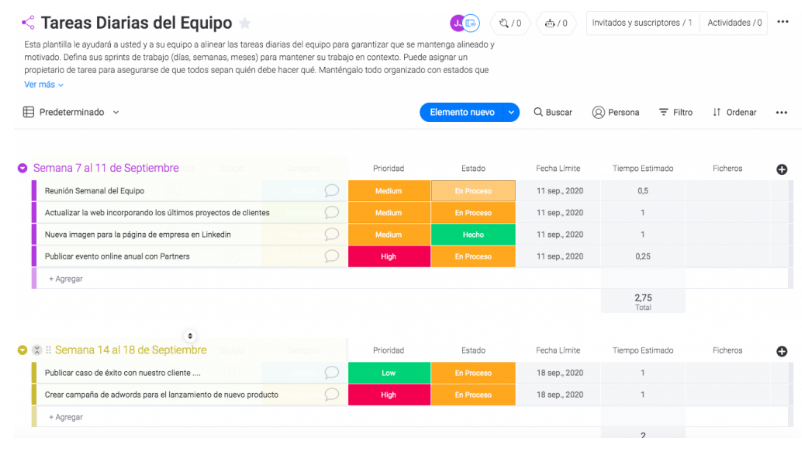
Task: Change the High priority cell for Publicar evento
Action: point(388,256)
